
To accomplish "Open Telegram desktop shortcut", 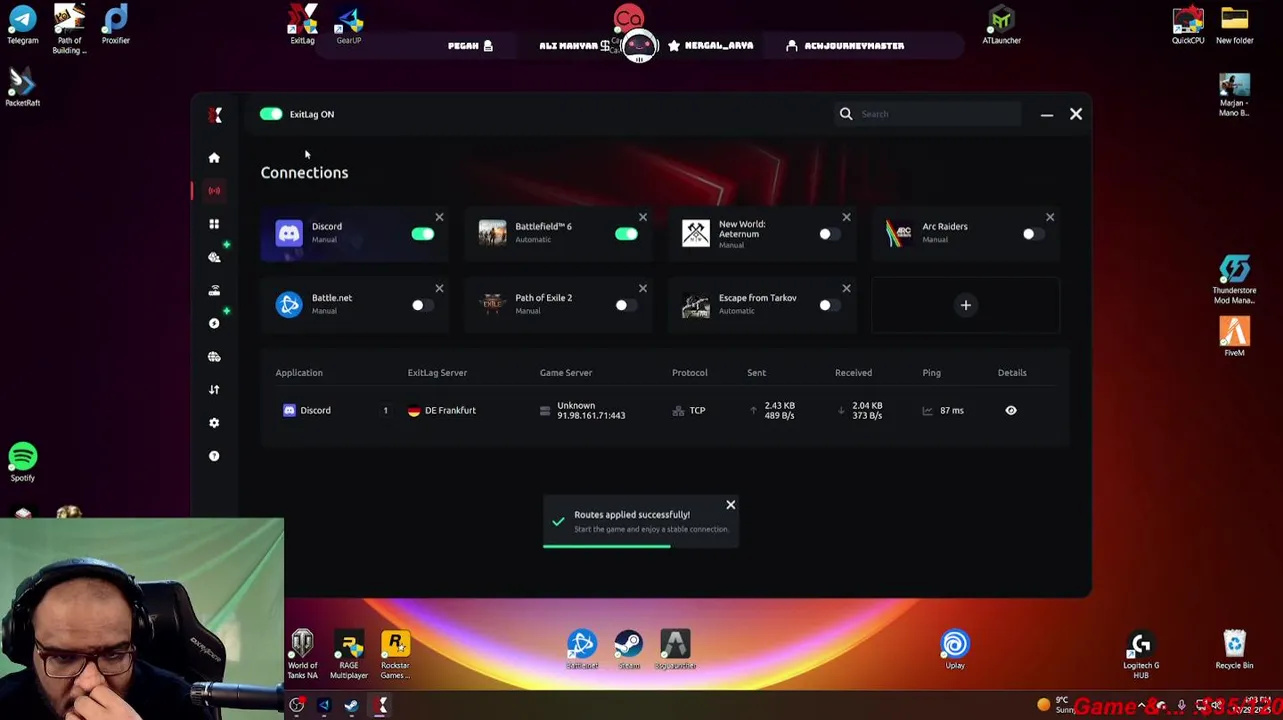I will click(x=22, y=25).
